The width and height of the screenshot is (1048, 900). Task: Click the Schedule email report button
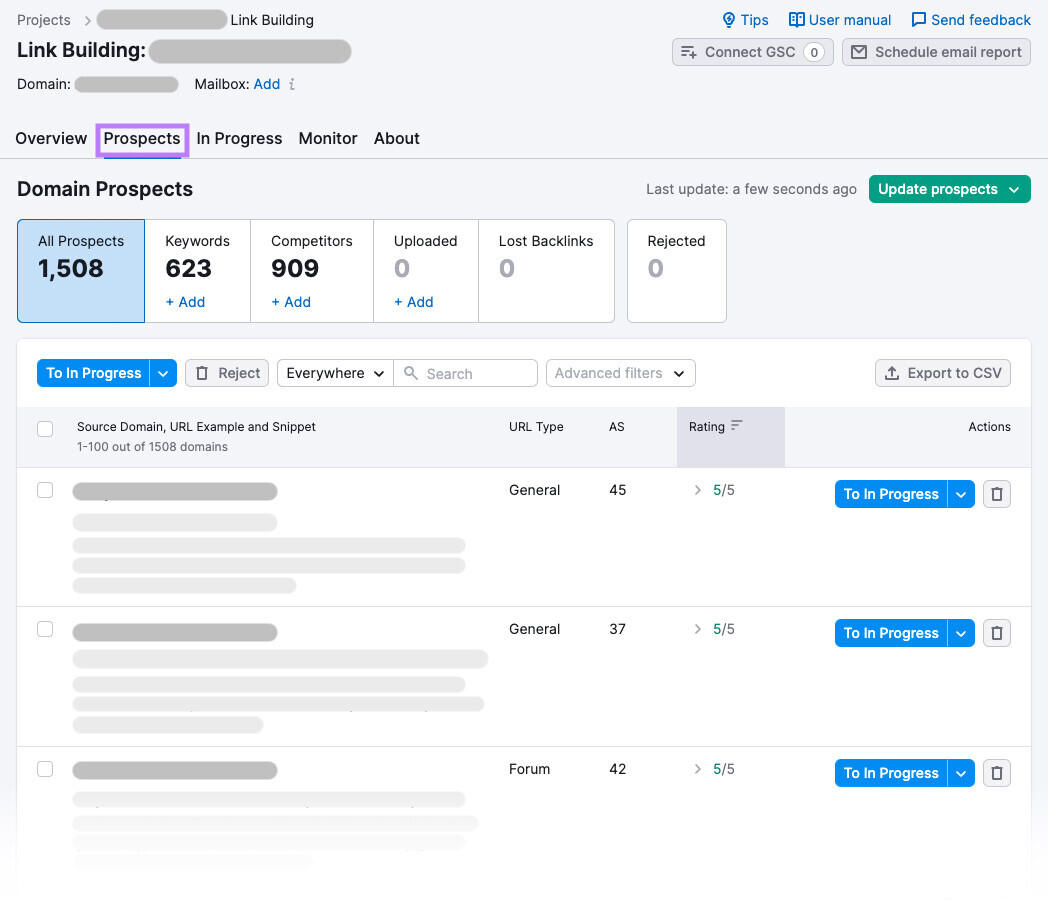point(936,52)
